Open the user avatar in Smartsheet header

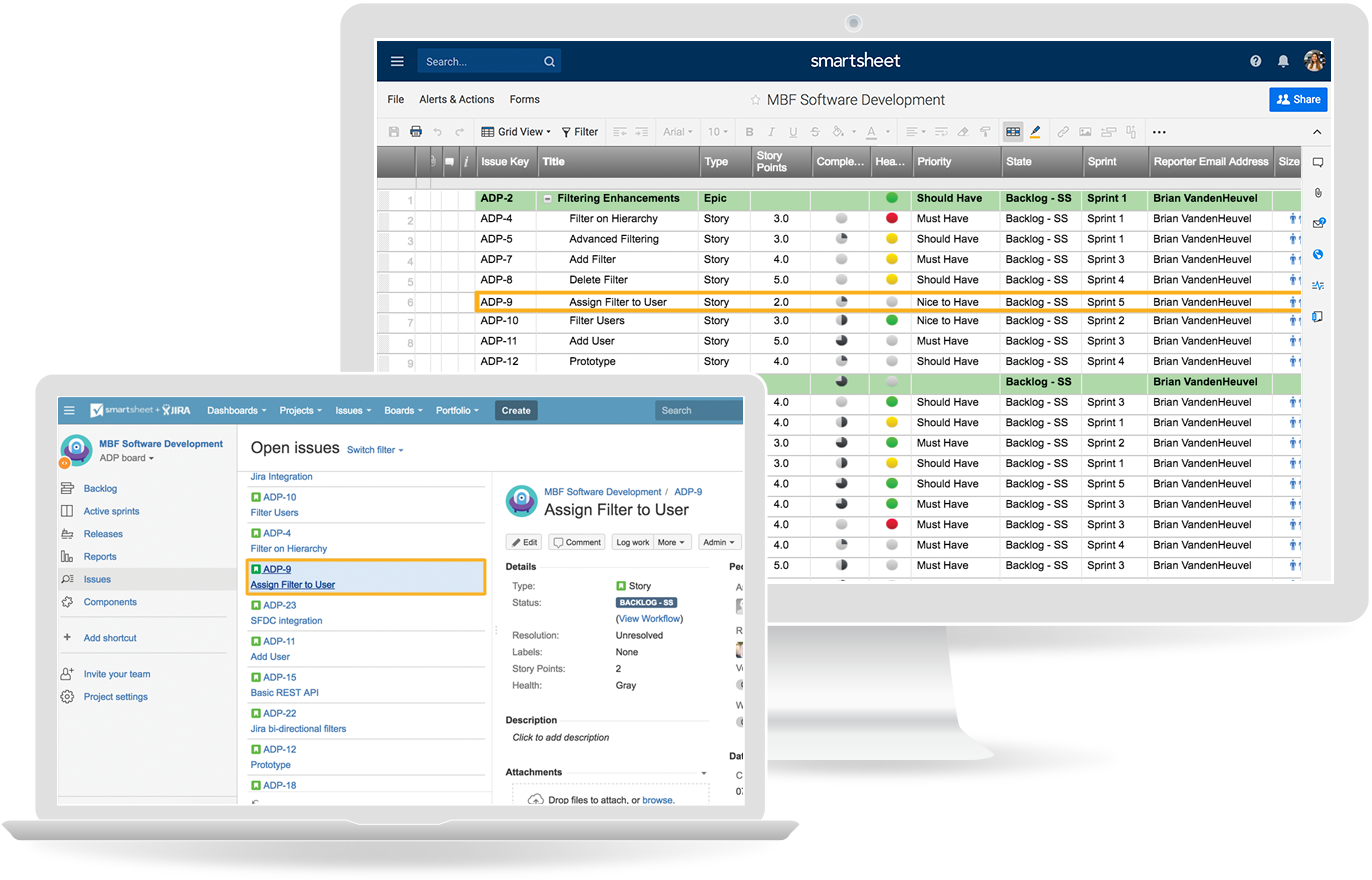point(1314,61)
